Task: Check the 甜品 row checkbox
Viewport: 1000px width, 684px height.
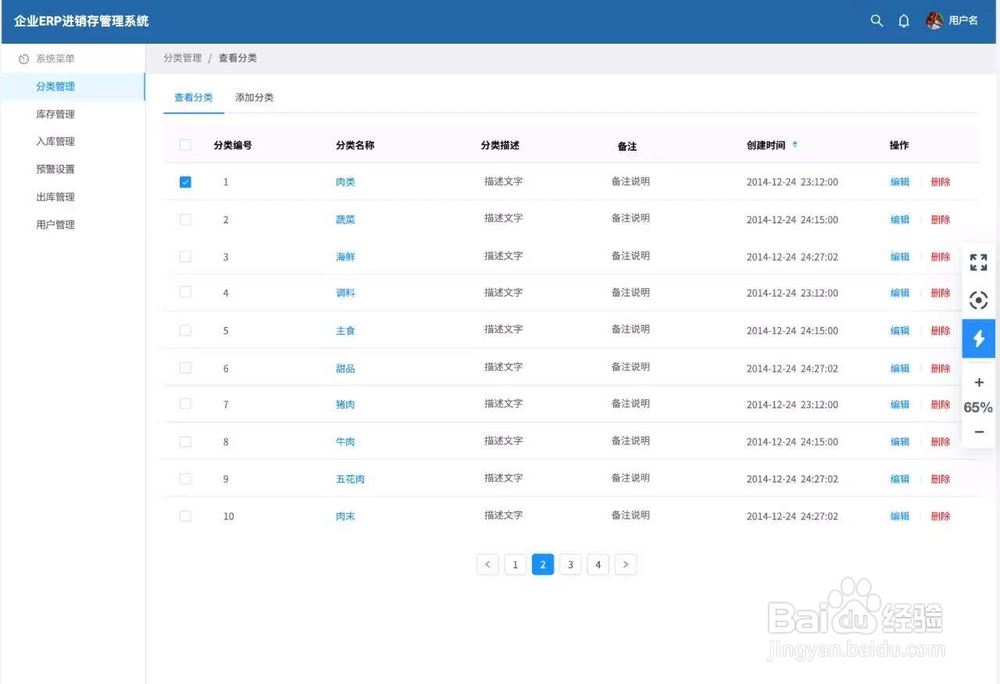Action: (185, 368)
